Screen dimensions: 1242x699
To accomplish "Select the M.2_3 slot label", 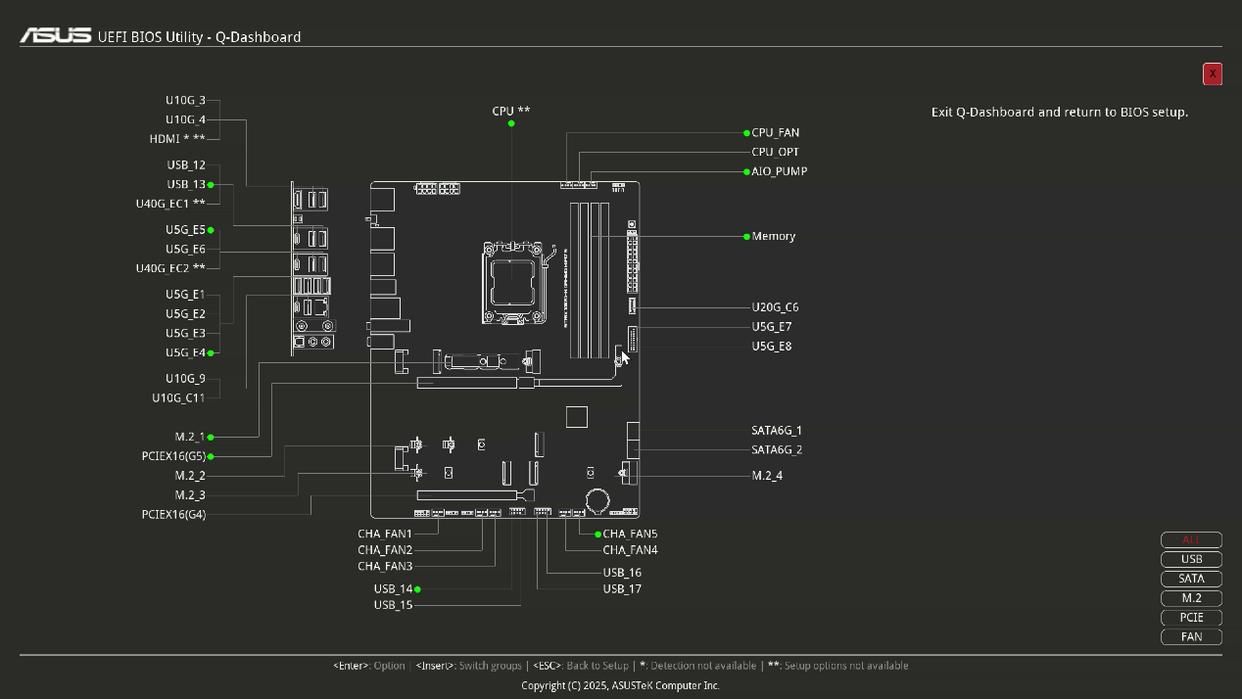I will (190, 495).
